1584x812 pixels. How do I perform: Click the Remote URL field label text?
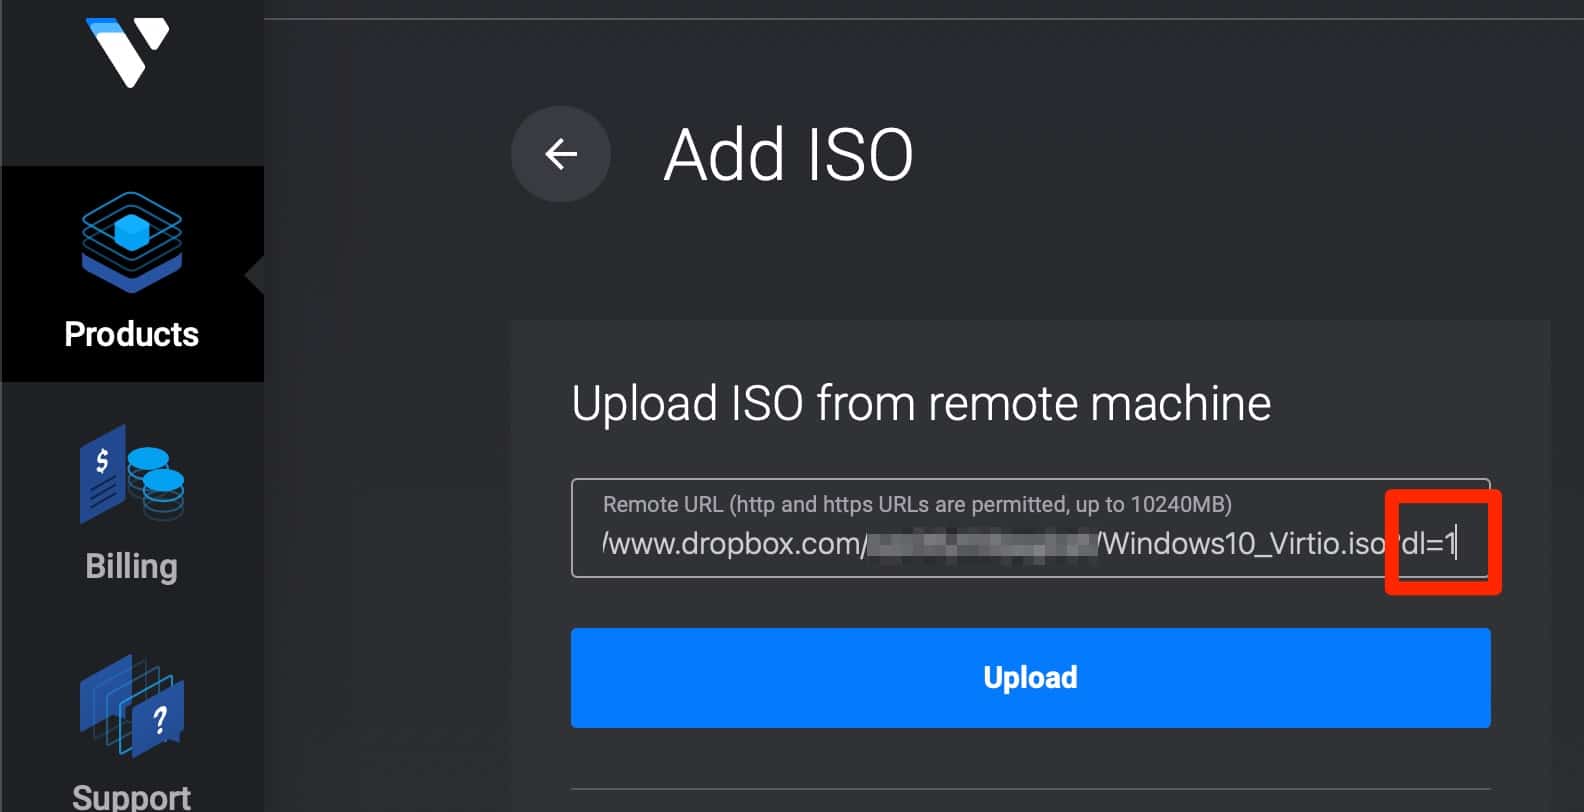[x=917, y=504]
